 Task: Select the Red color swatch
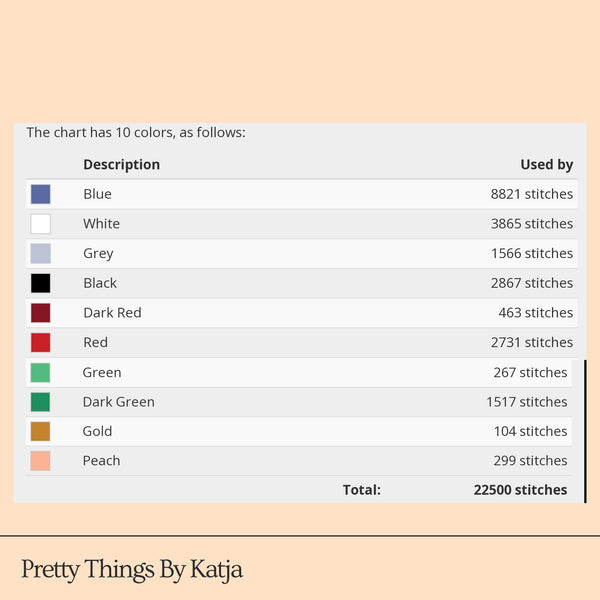tap(40, 342)
